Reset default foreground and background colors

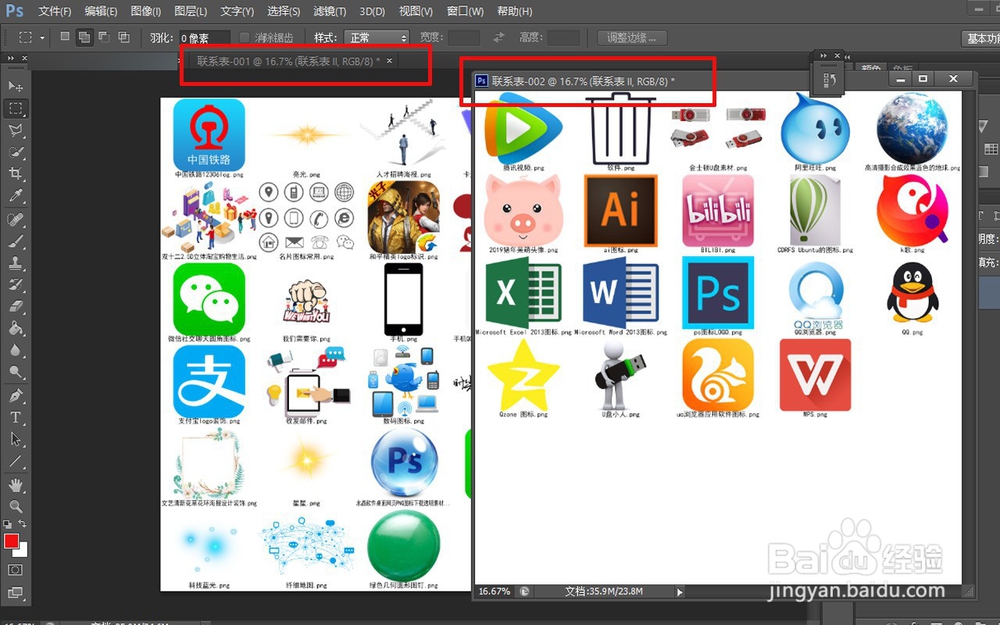click(8, 524)
